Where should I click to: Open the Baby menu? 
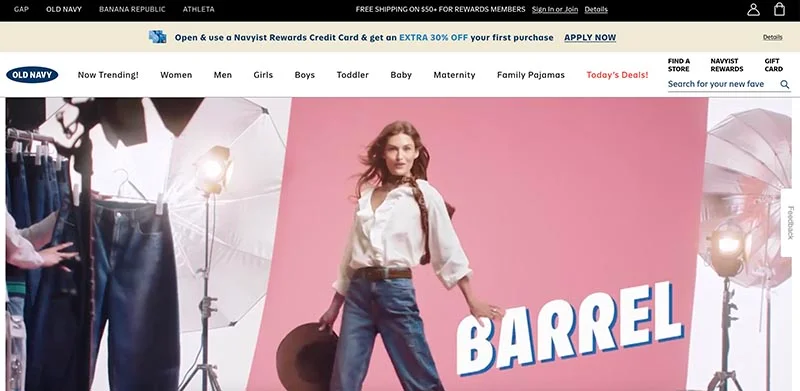[401, 75]
